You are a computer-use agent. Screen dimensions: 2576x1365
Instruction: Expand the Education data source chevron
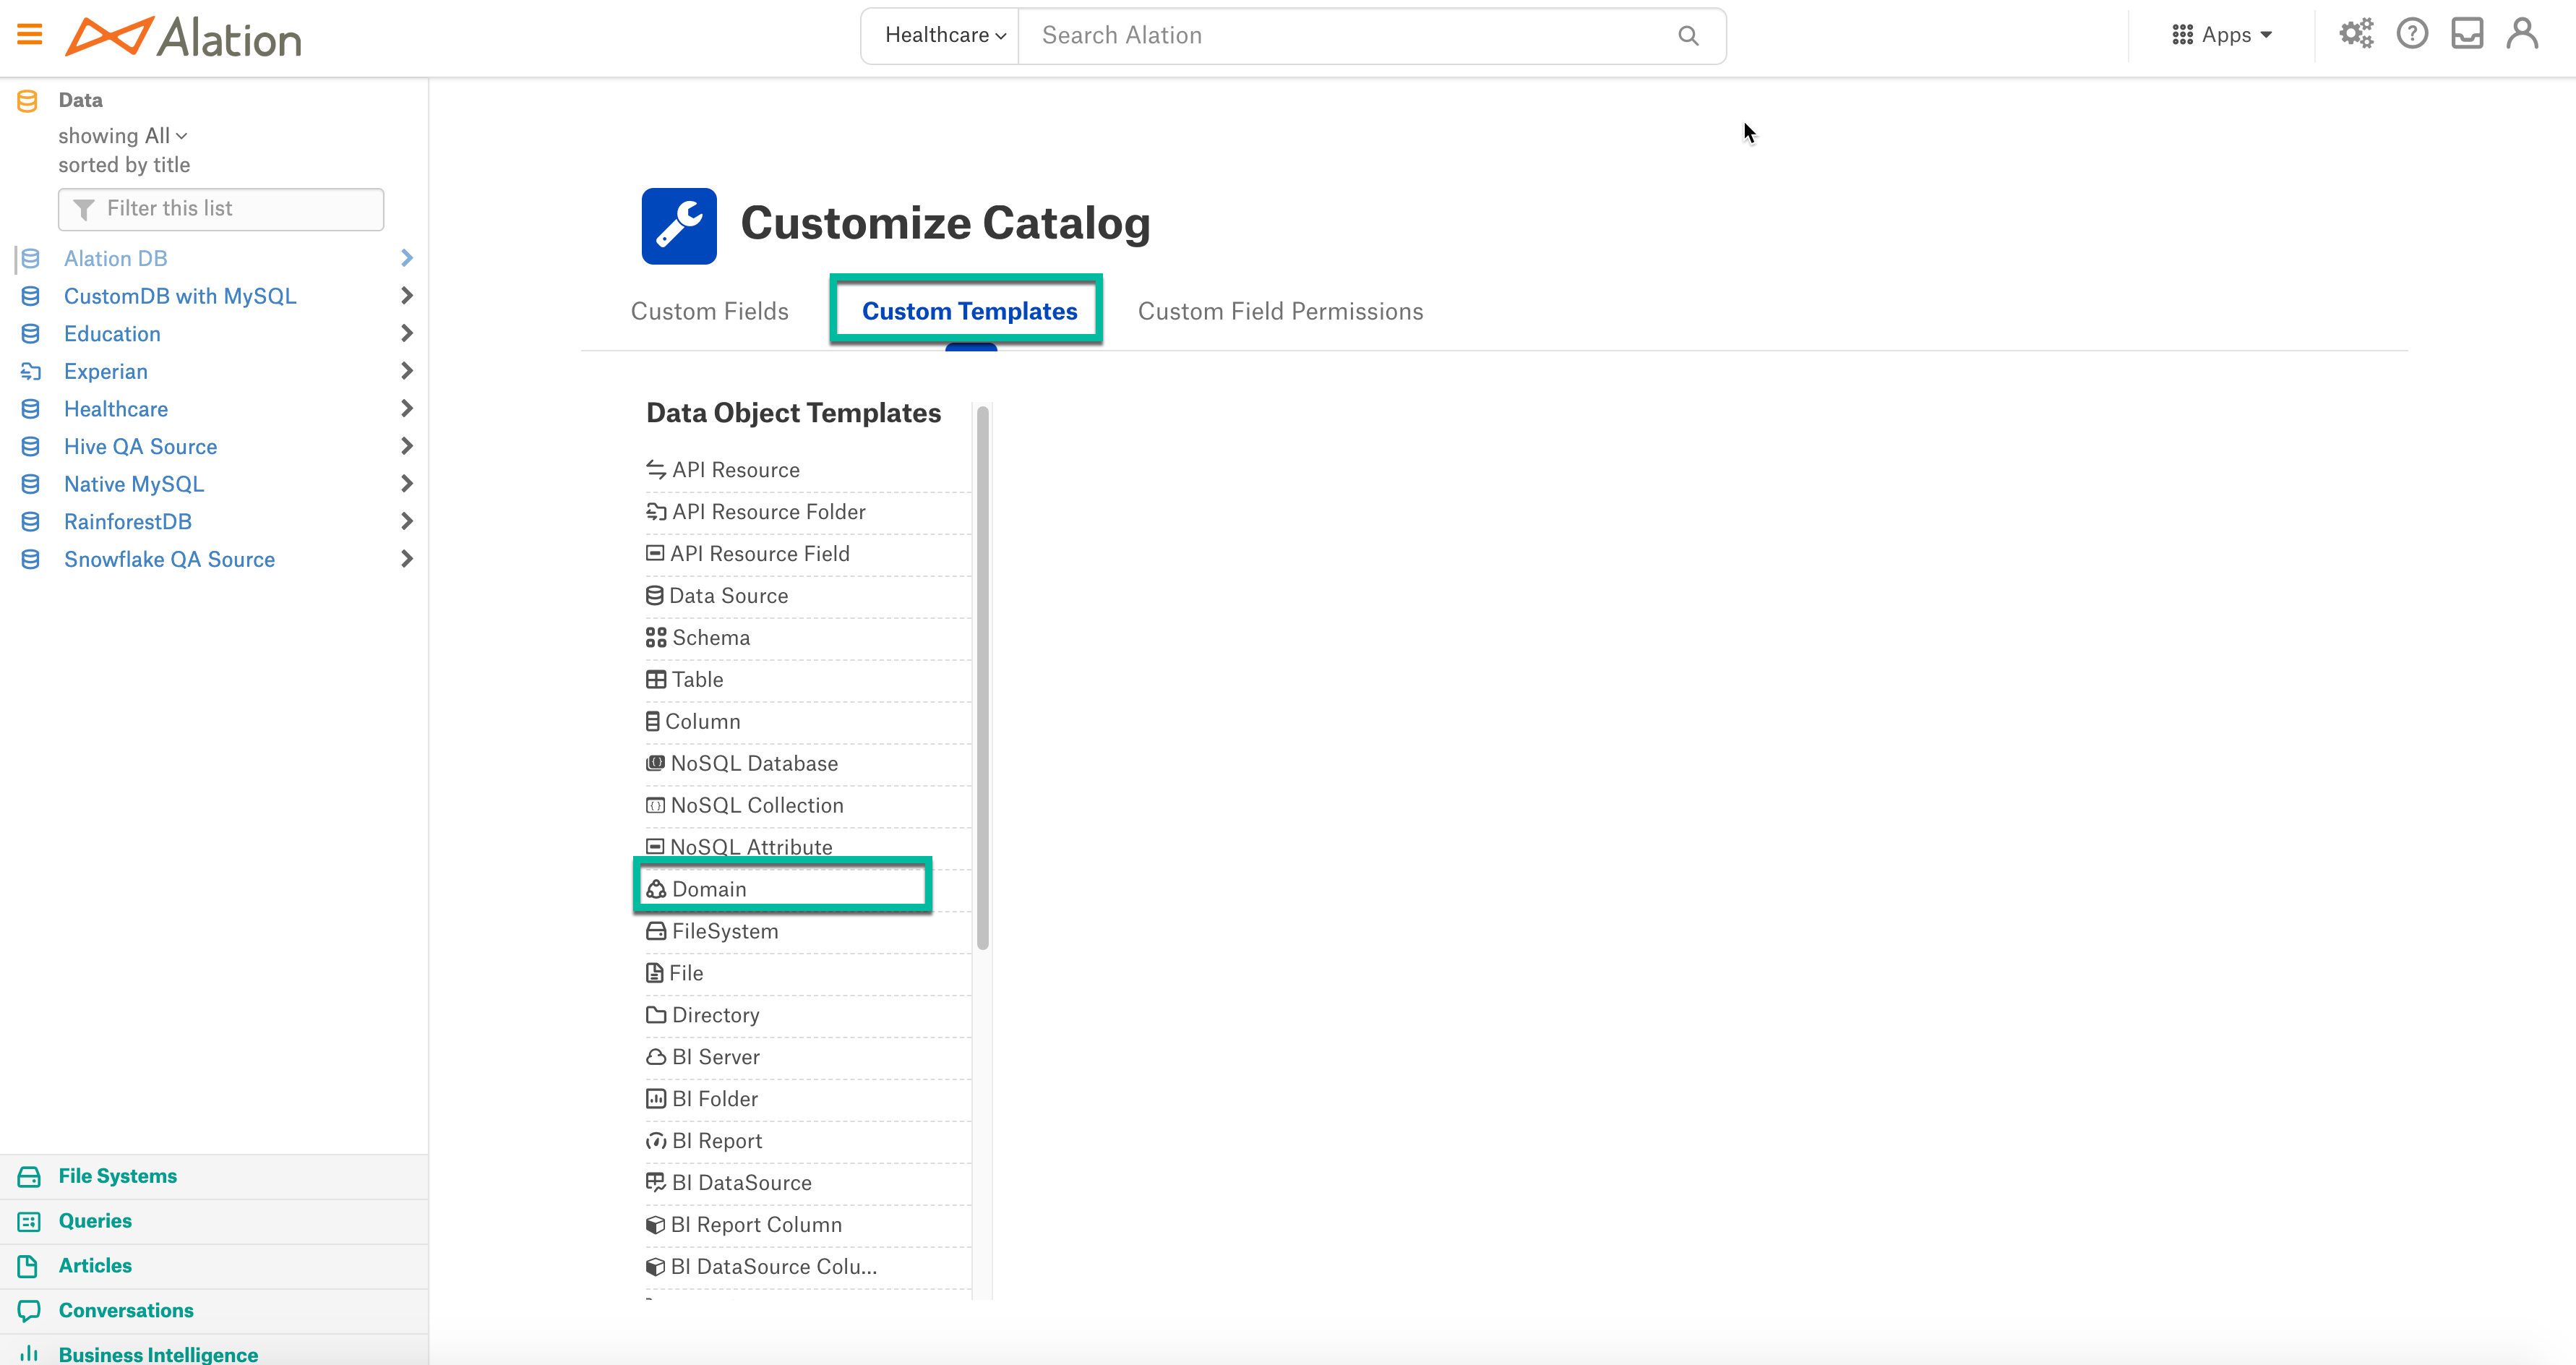tap(406, 333)
